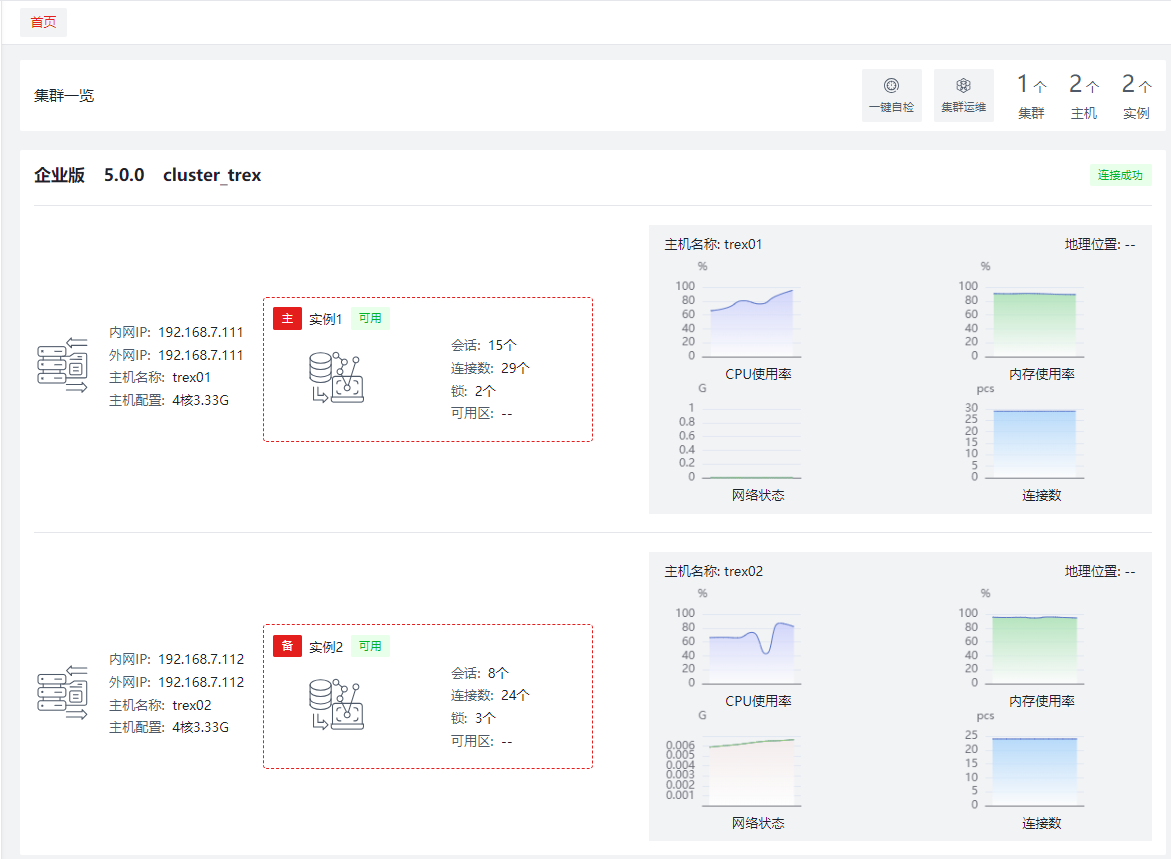Image resolution: width=1171 pixels, height=859 pixels.
Task: Click the 实例2 label
Action: [326, 647]
